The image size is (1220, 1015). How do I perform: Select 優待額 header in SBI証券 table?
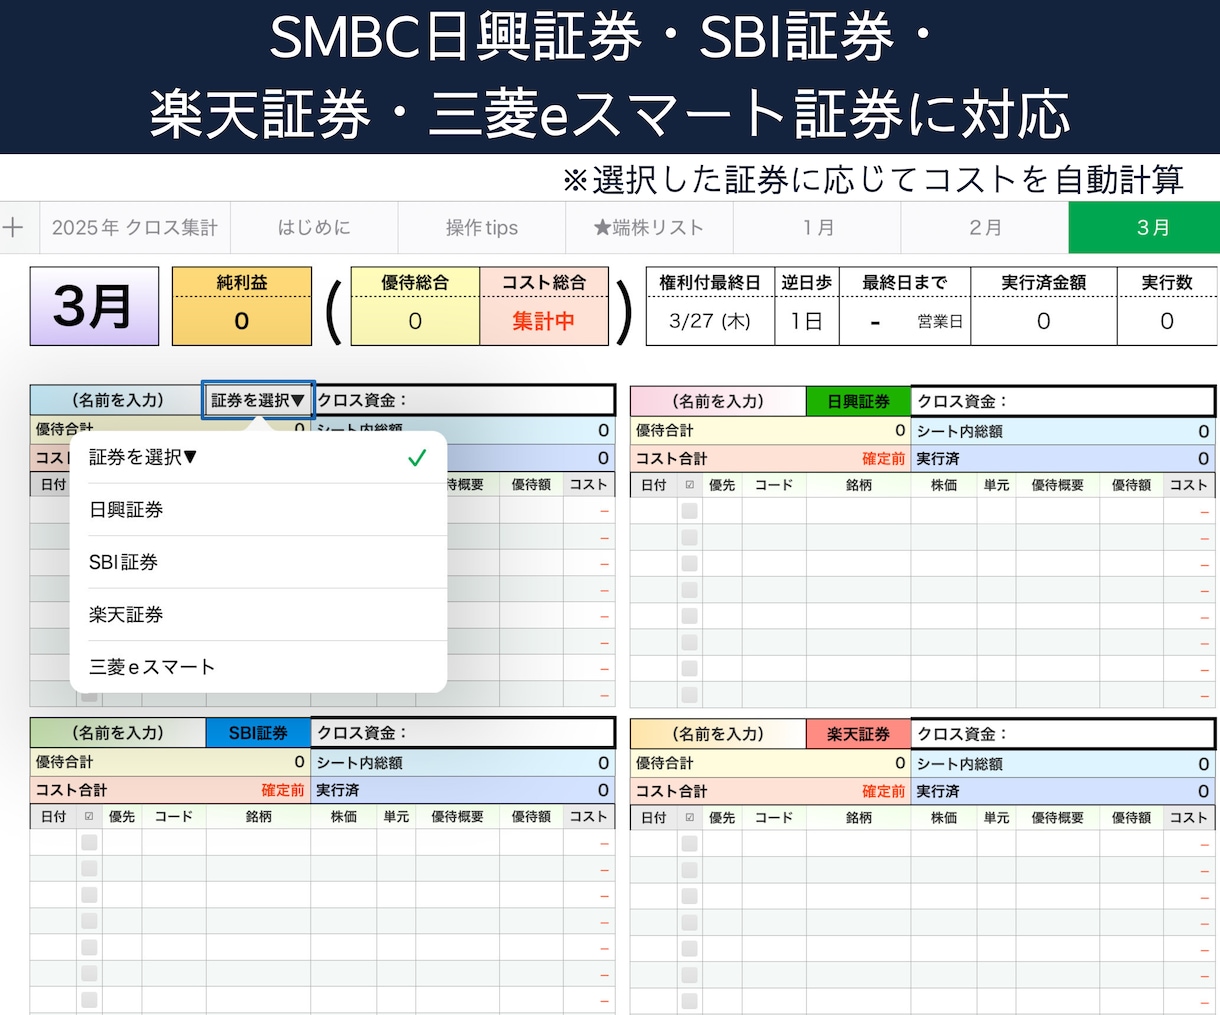pos(531,817)
